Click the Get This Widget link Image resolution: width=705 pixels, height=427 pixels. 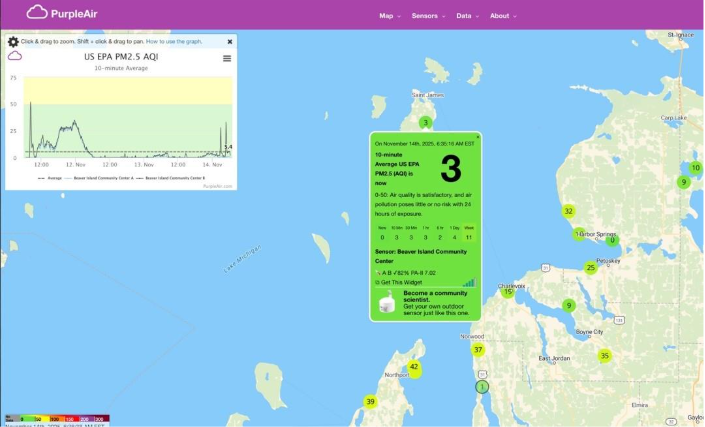(400, 283)
